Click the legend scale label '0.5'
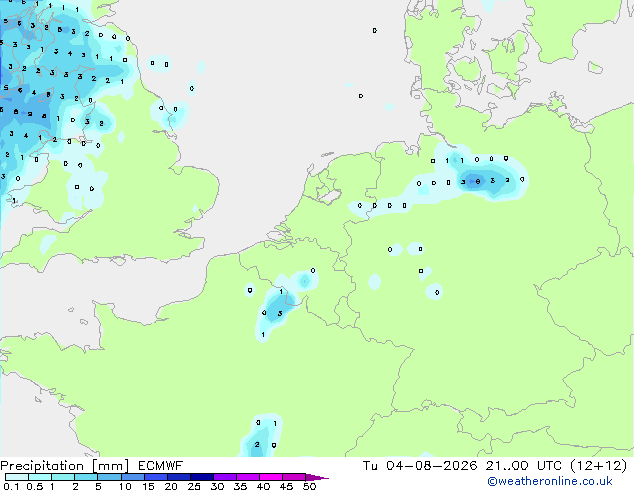 click(x=35, y=486)
